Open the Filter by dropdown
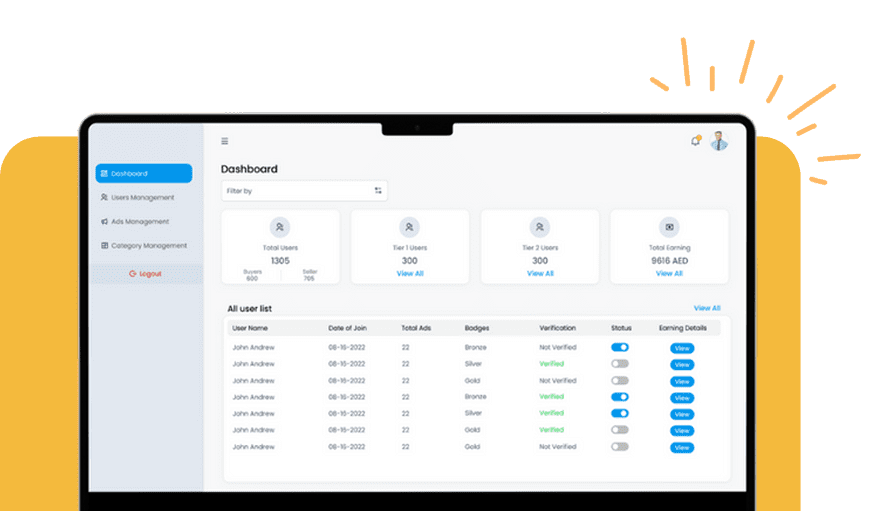Viewport: 886px width, 511px height. 304,191
